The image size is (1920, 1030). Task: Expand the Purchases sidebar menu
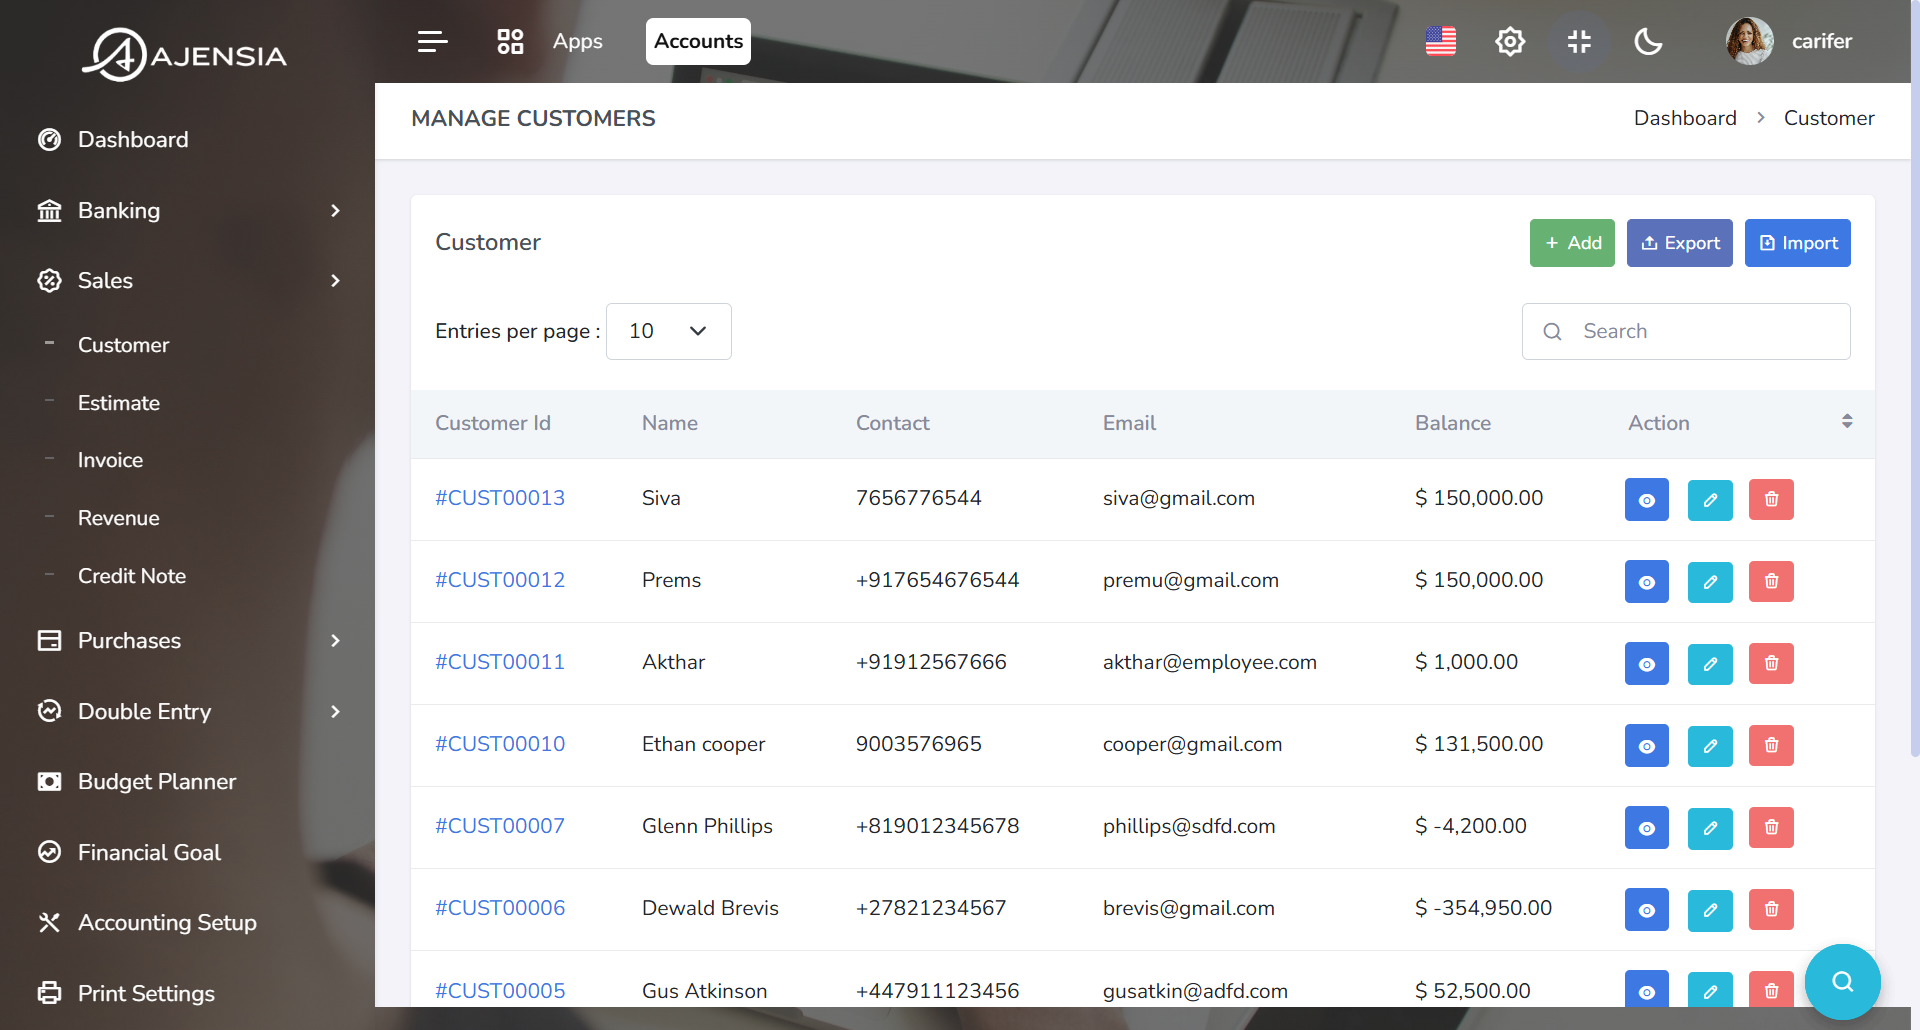[188, 640]
